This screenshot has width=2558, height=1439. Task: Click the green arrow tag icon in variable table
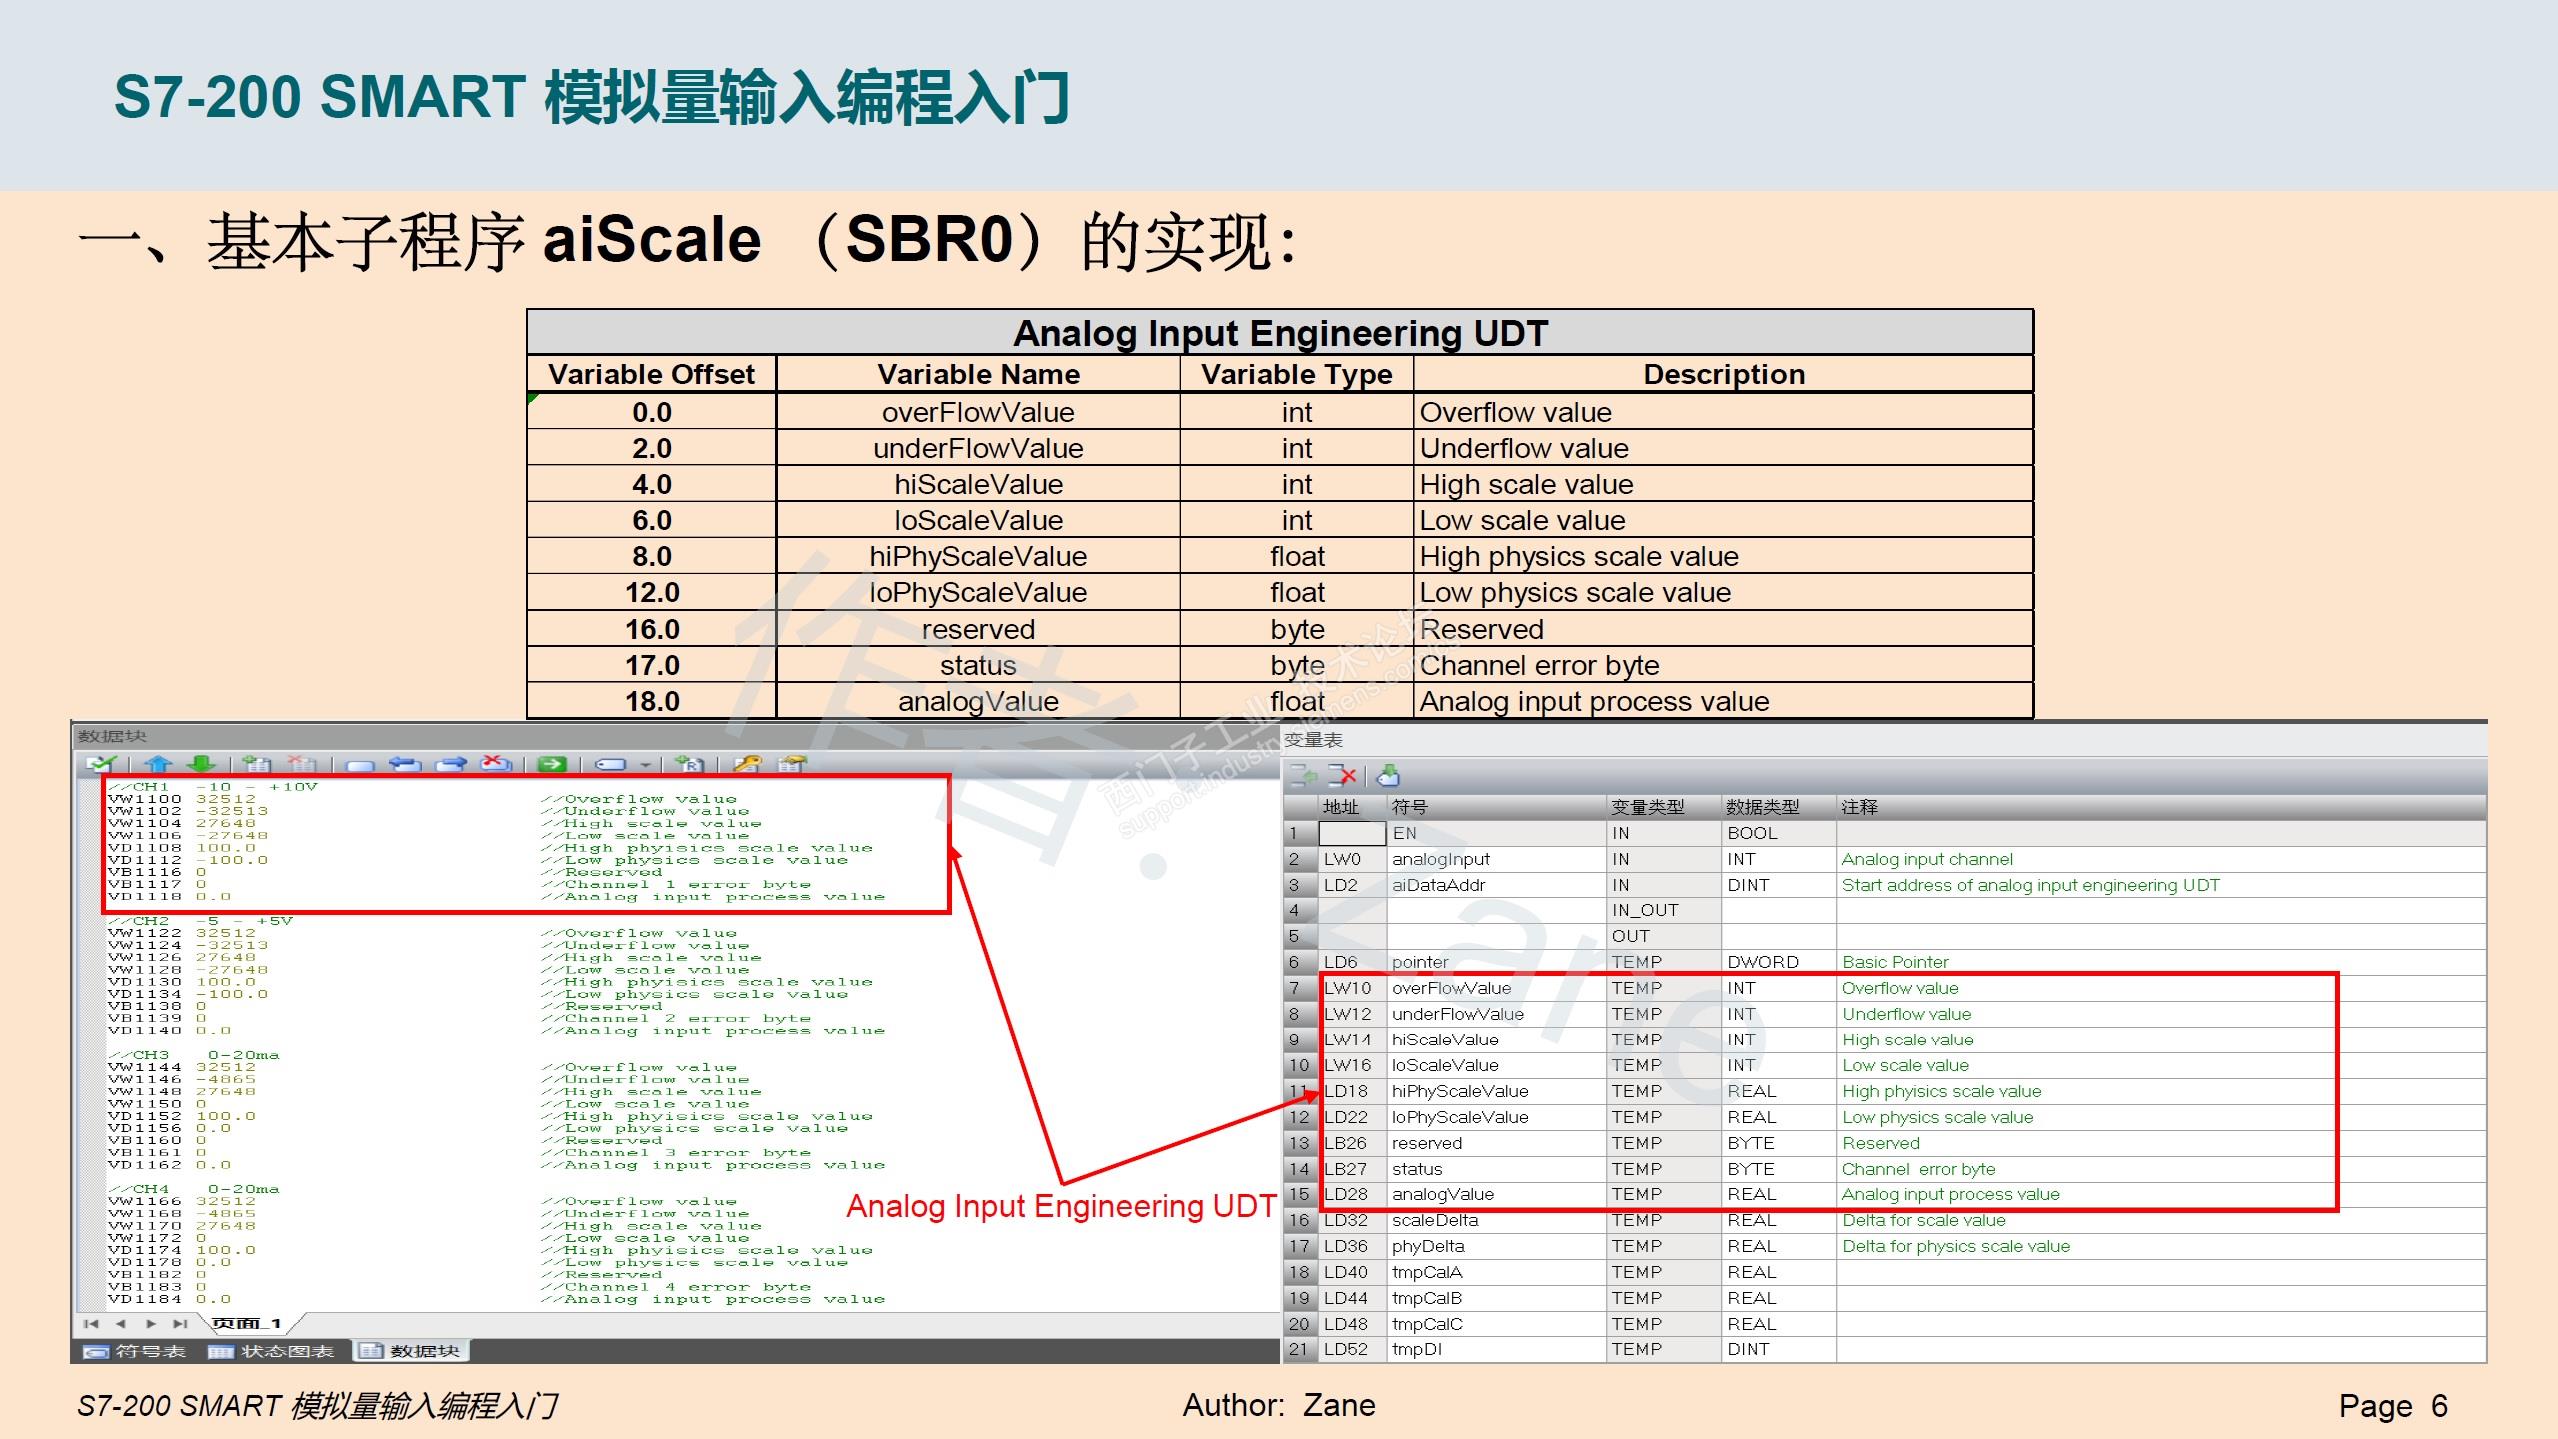pos(1388,776)
